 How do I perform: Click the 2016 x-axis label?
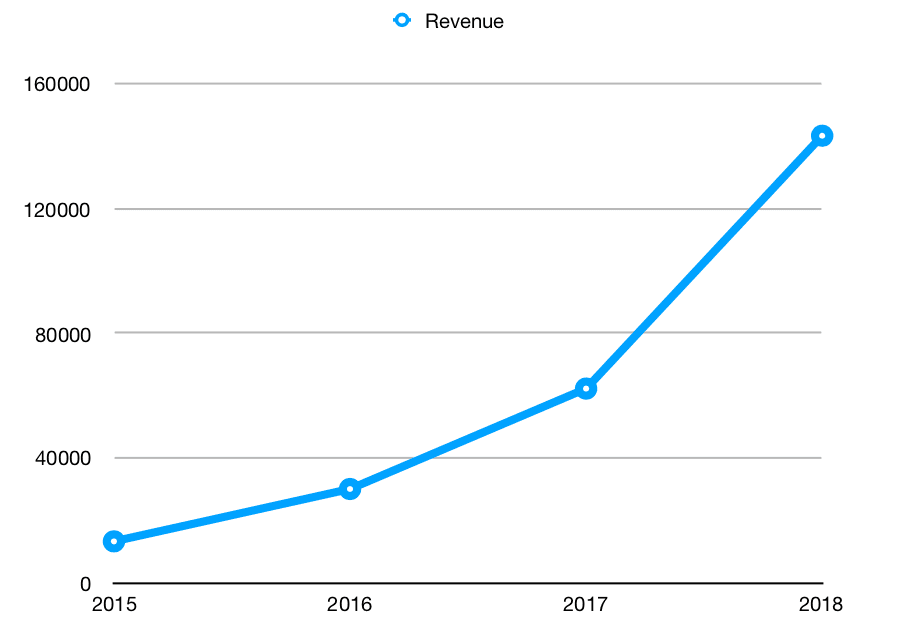pos(349,605)
